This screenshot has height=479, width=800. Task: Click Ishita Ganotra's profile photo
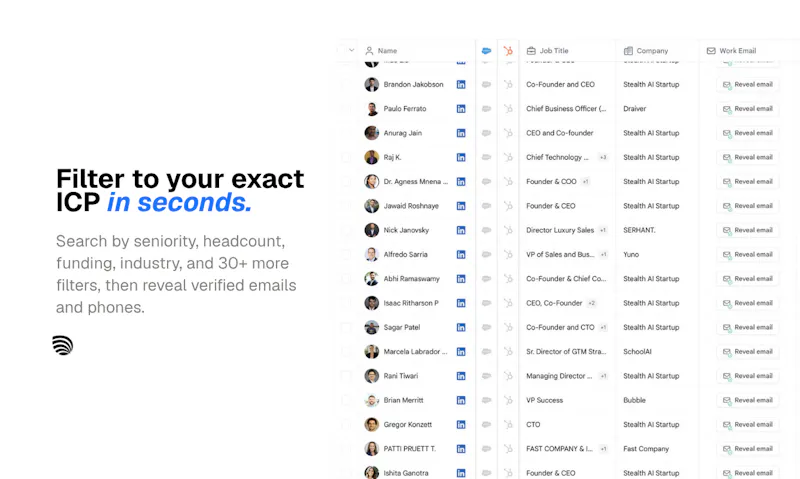[371, 472]
